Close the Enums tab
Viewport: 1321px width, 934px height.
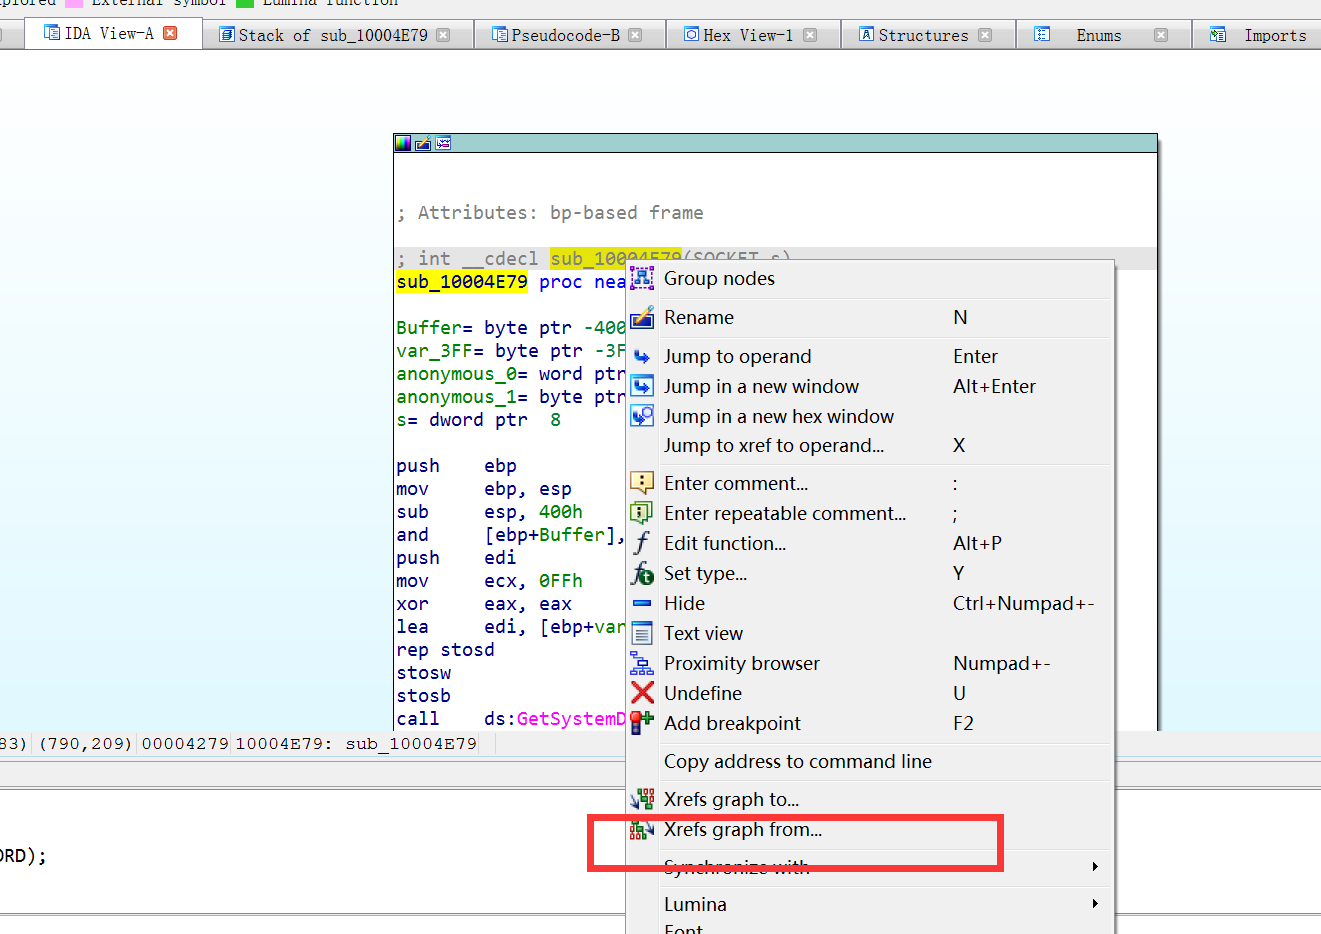click(1160, 35)
